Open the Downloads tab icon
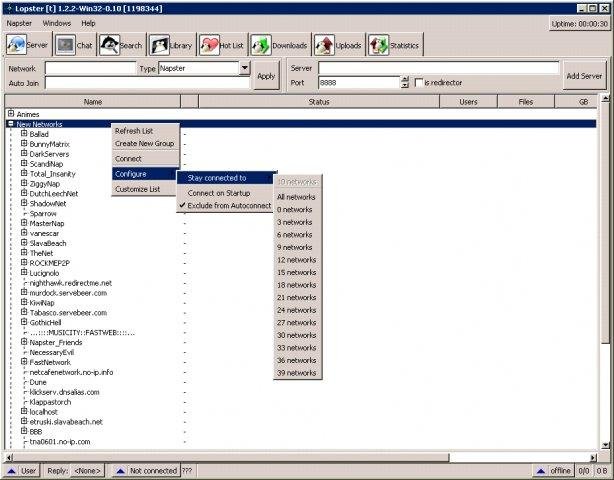The image size is (614, 480). coord(261,45)
